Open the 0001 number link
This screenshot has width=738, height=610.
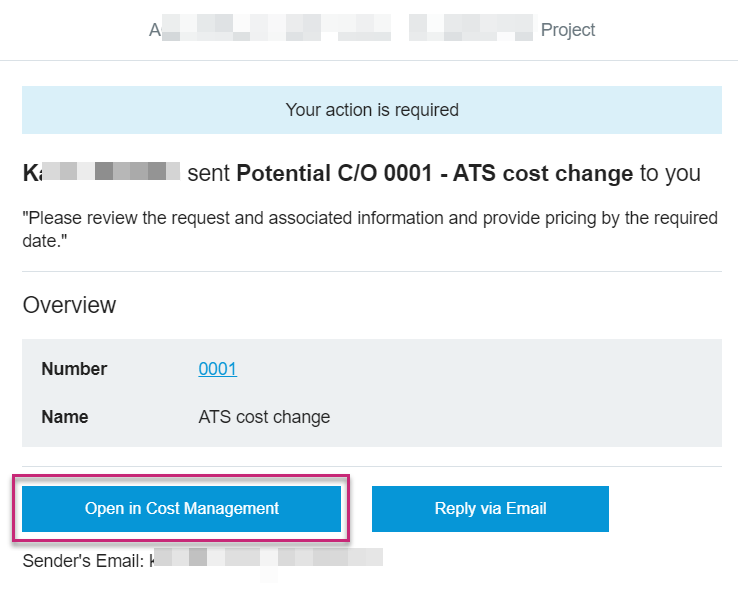click(217, 369)
